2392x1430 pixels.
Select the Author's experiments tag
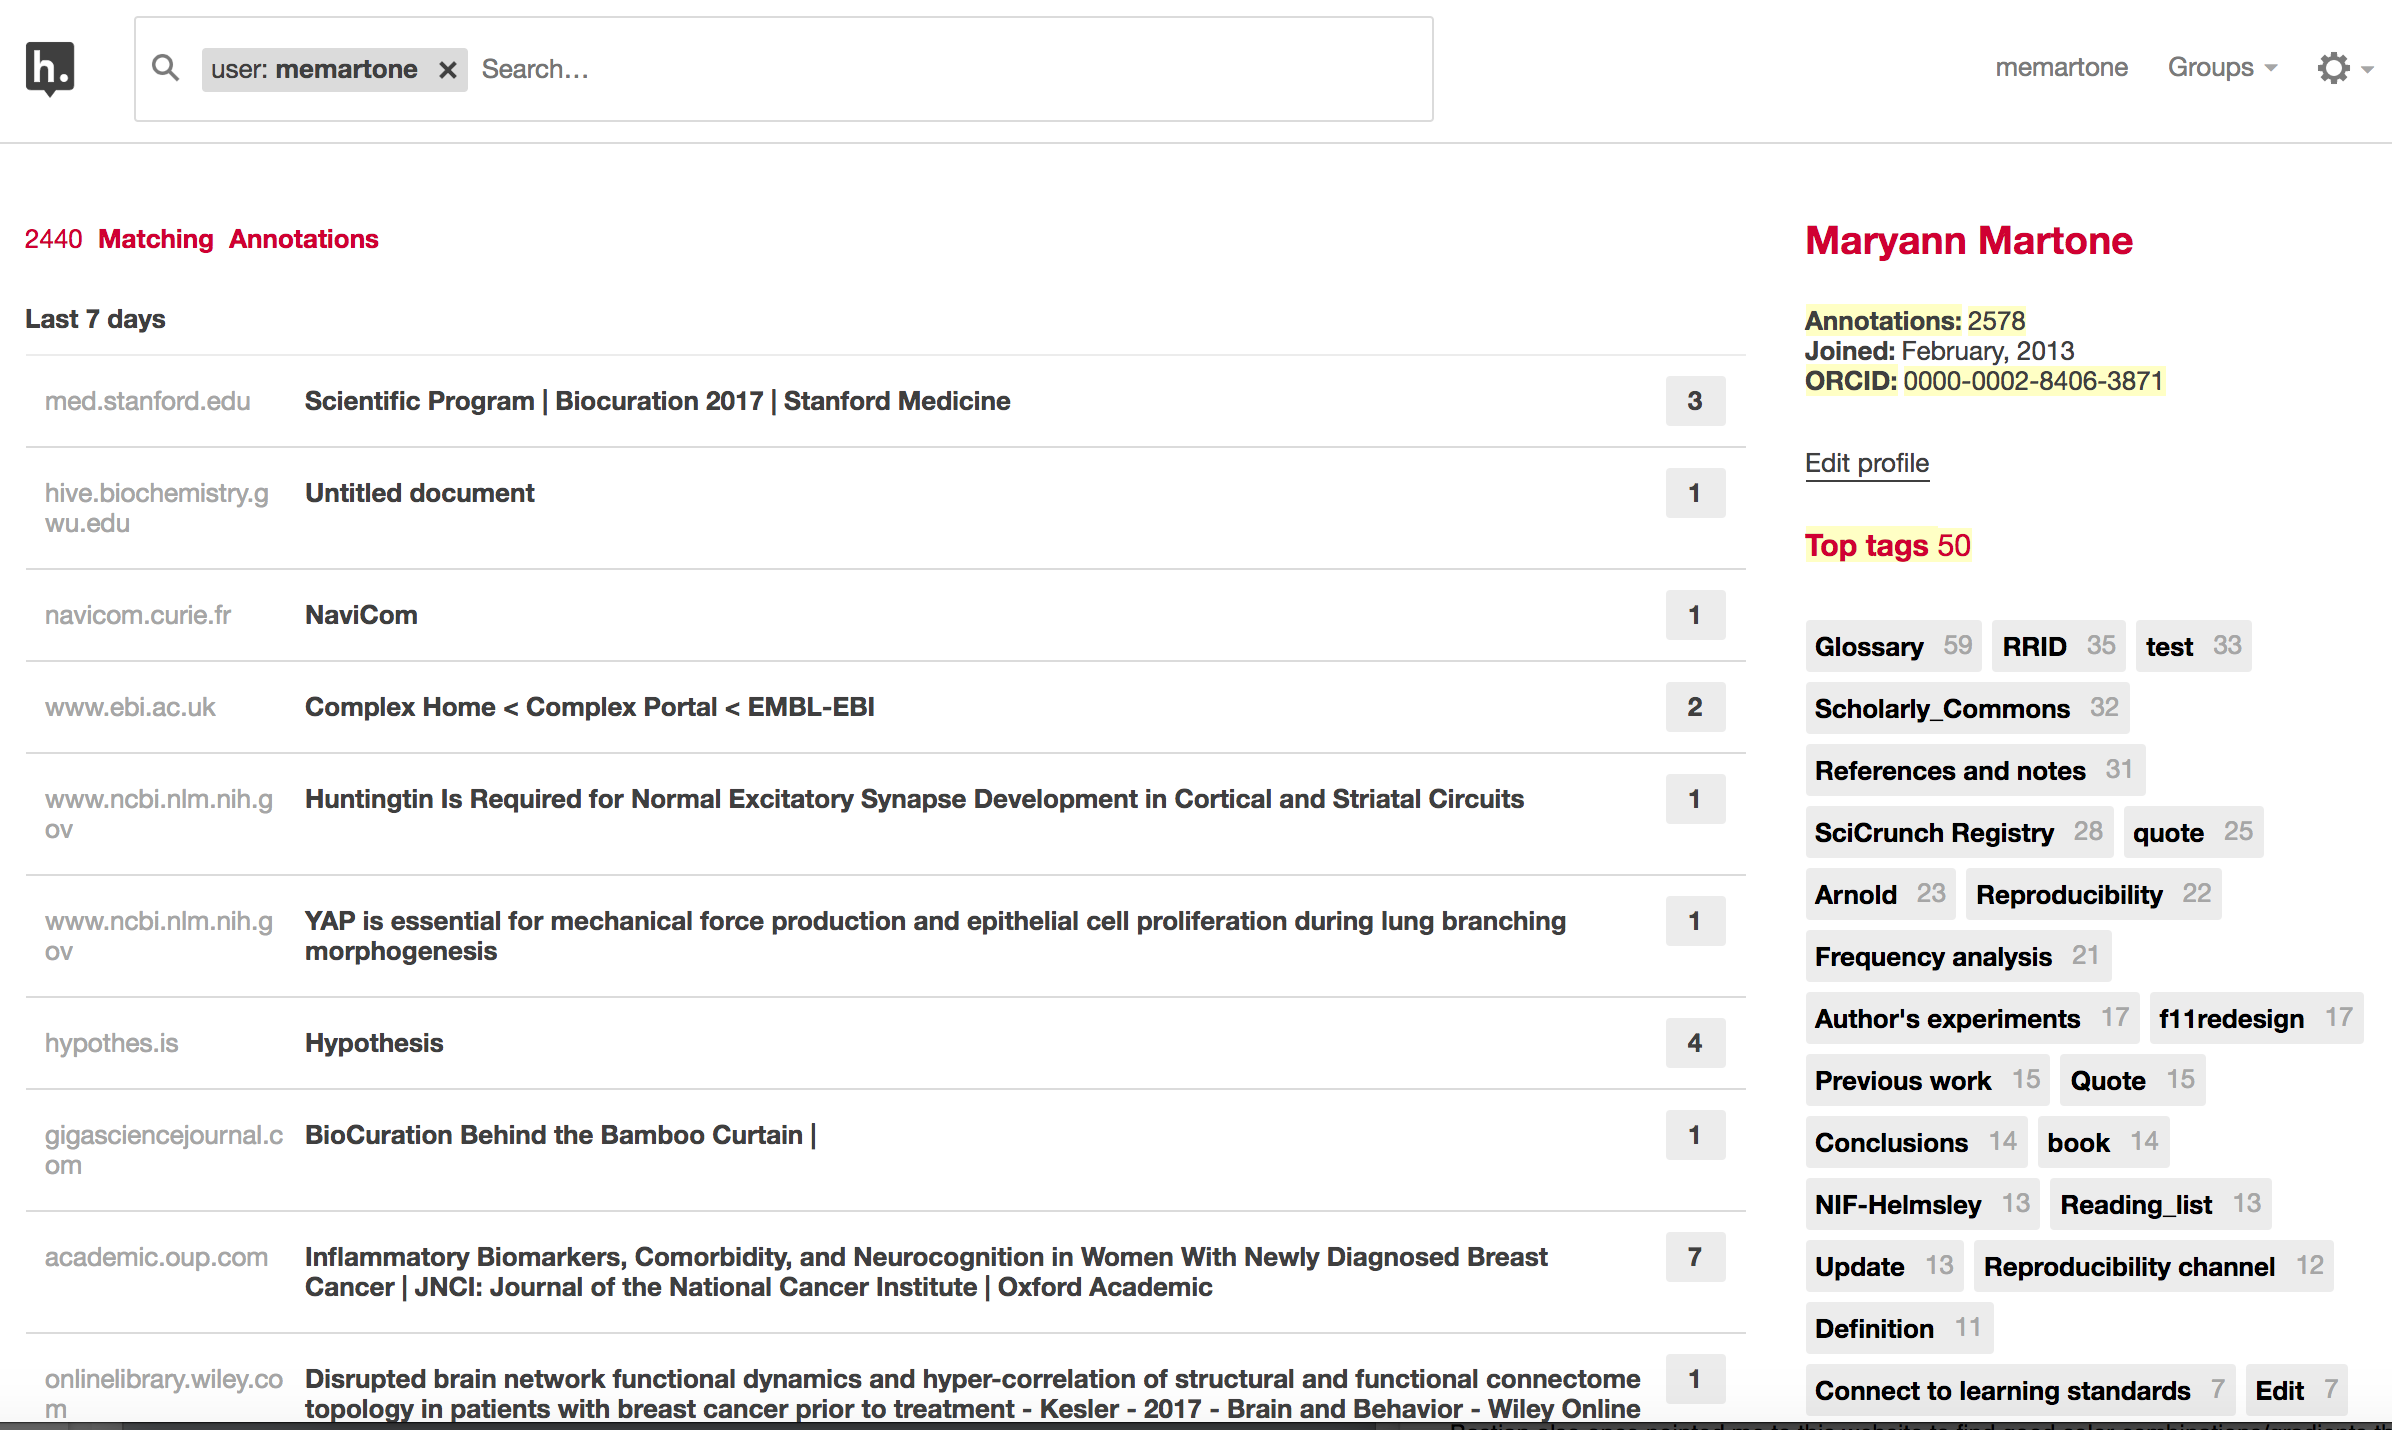point(1972,1018)
